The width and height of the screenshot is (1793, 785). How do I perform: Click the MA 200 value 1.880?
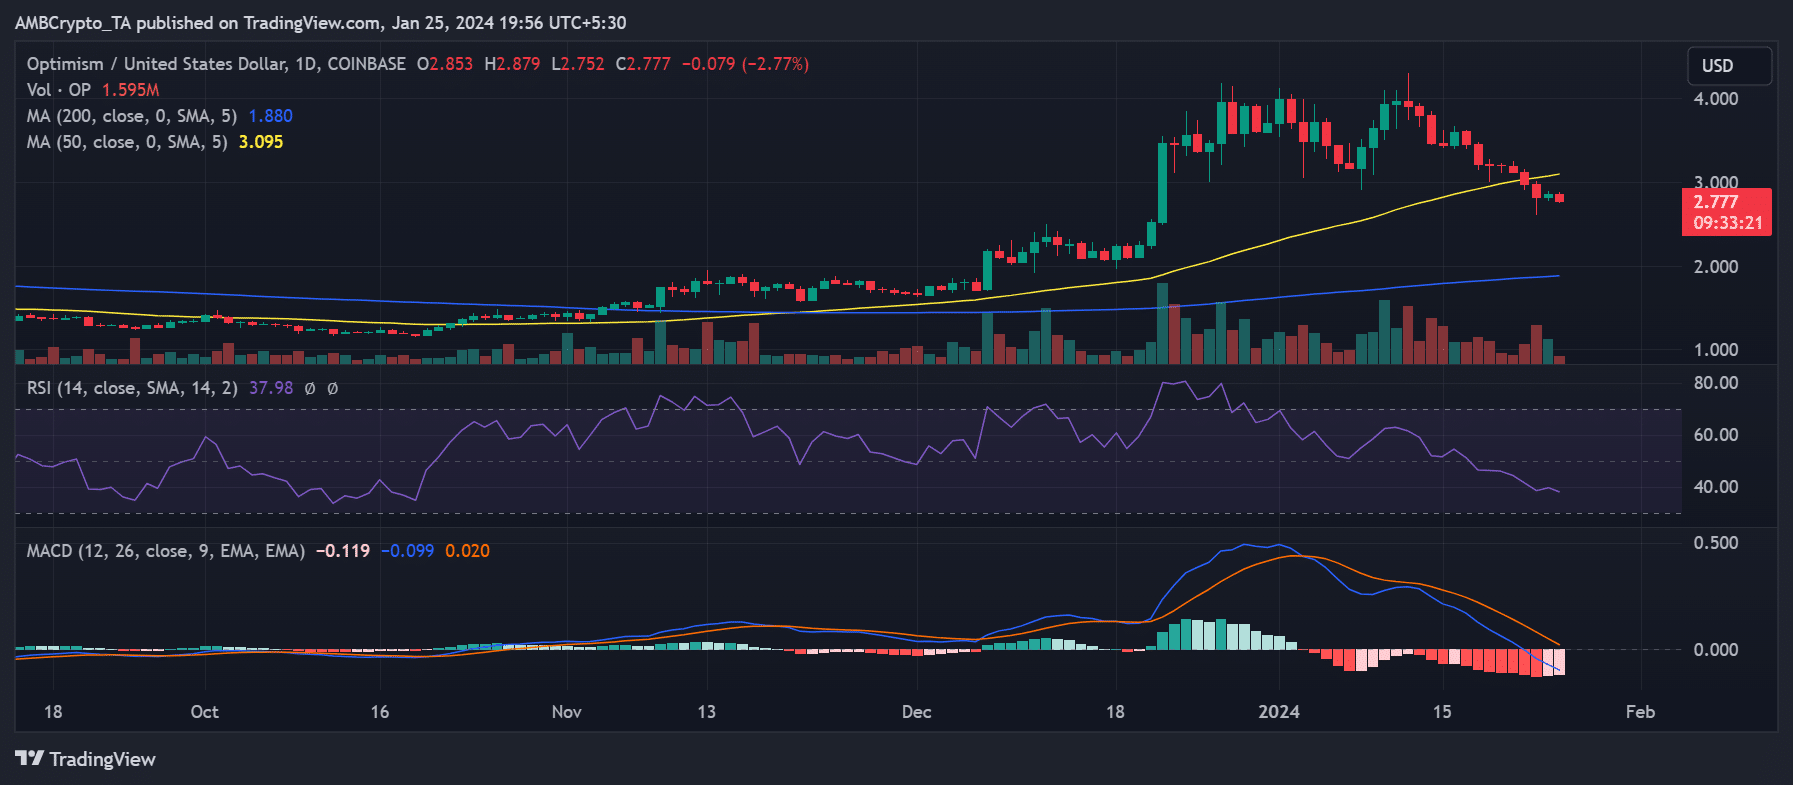pyautogui.click(x=270, y=116)
